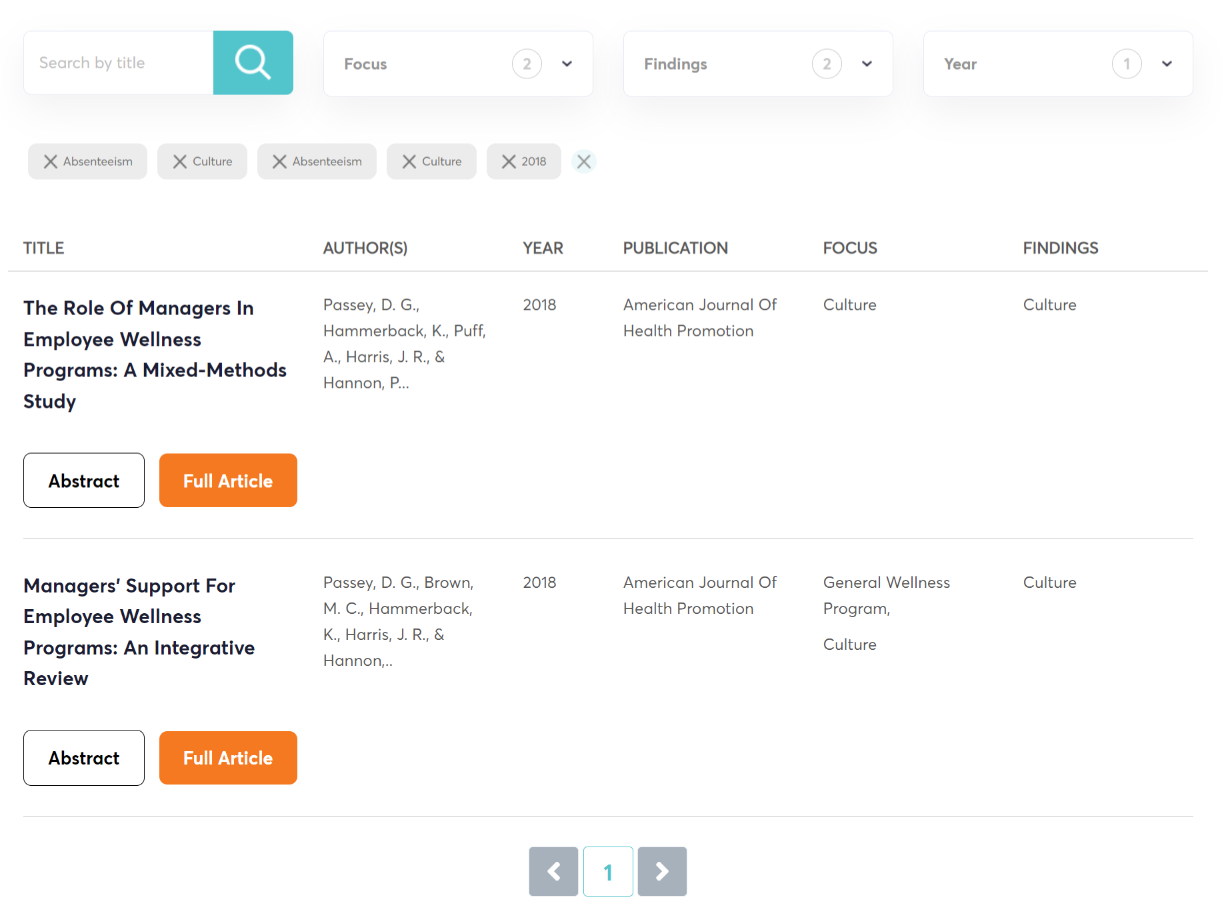The image size is (1223, 923).
Task: Remove the first Absenteeism filter tag
Action: [50, 162]
